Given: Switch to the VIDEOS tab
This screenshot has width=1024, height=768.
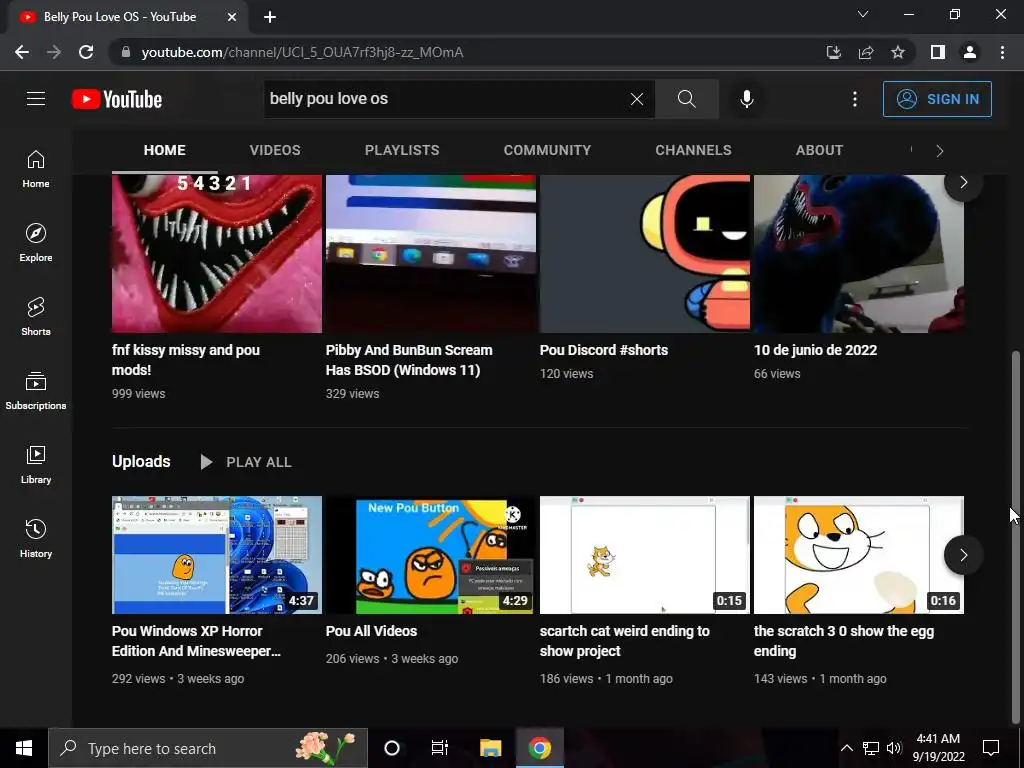Looking at the screenshot, I should (x=275, y=150).
